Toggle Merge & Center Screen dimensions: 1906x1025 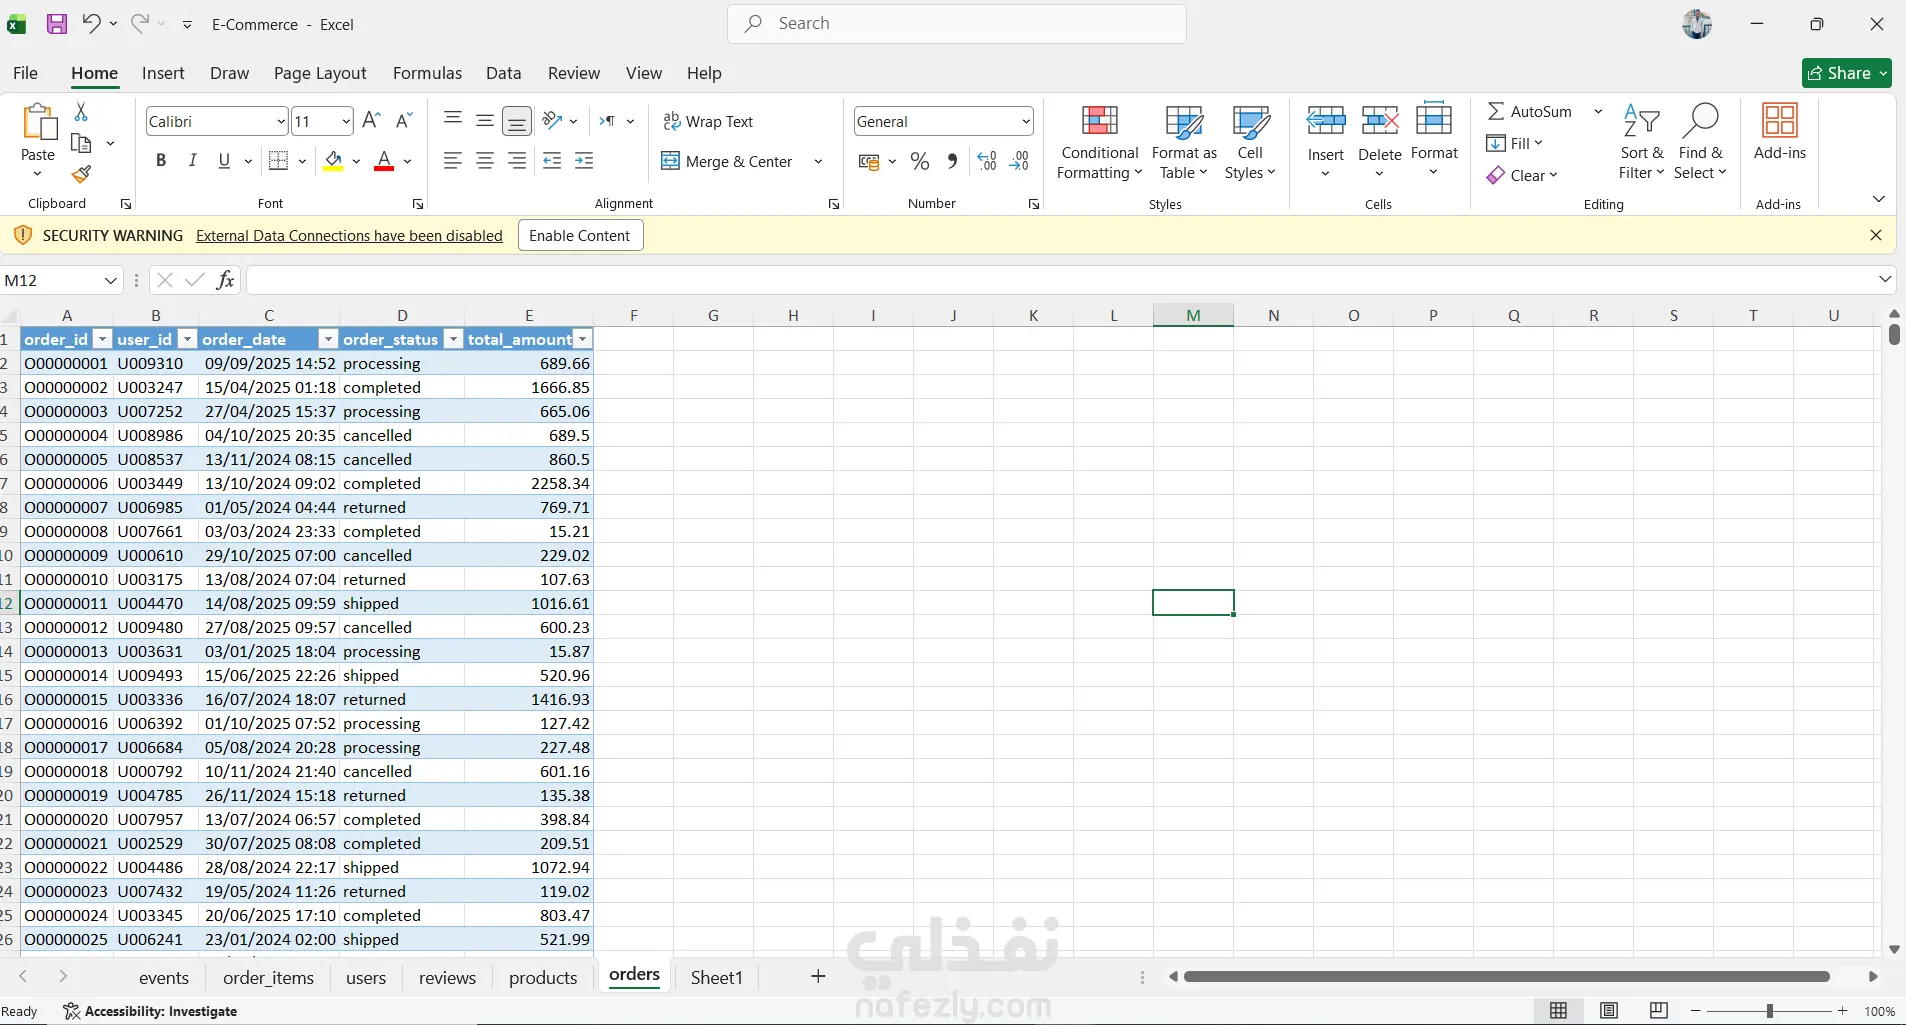coord(727,161)
